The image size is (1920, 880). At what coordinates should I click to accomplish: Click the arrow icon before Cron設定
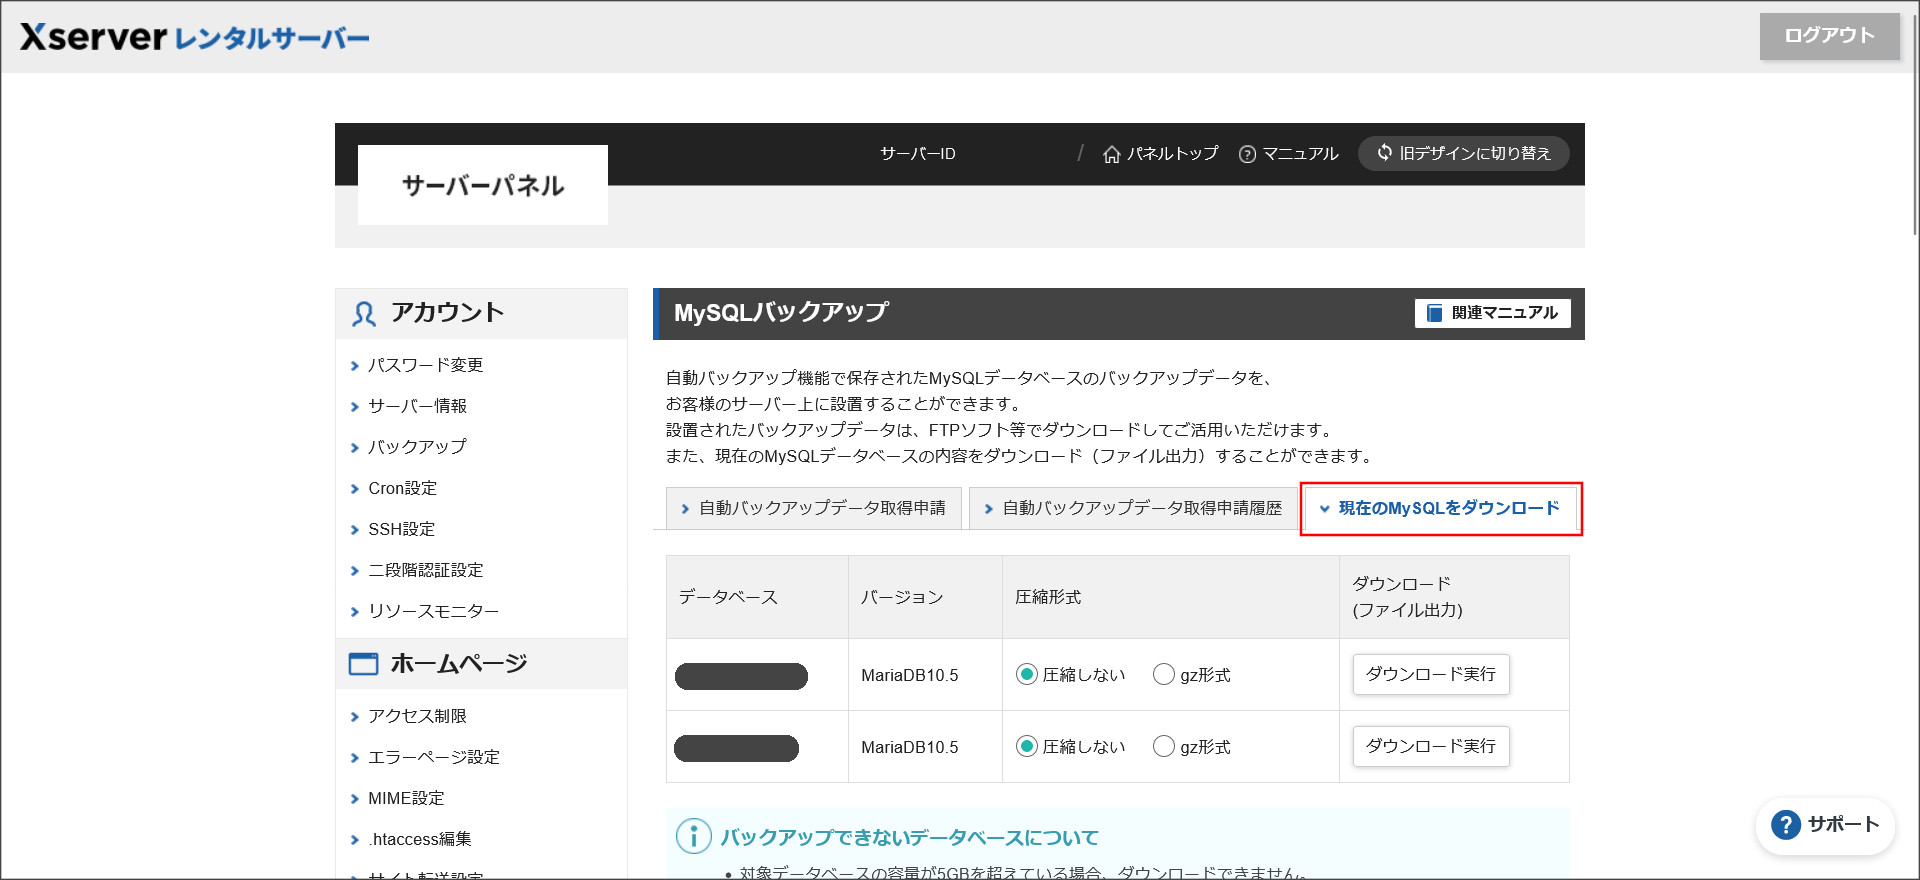pos(354,489)
